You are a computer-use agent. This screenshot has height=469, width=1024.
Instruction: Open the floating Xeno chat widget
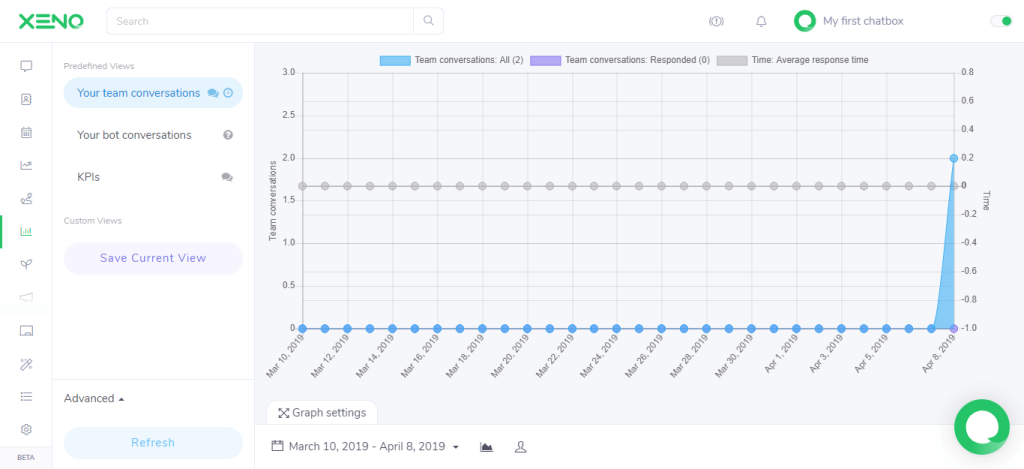(x=982, y=427)
